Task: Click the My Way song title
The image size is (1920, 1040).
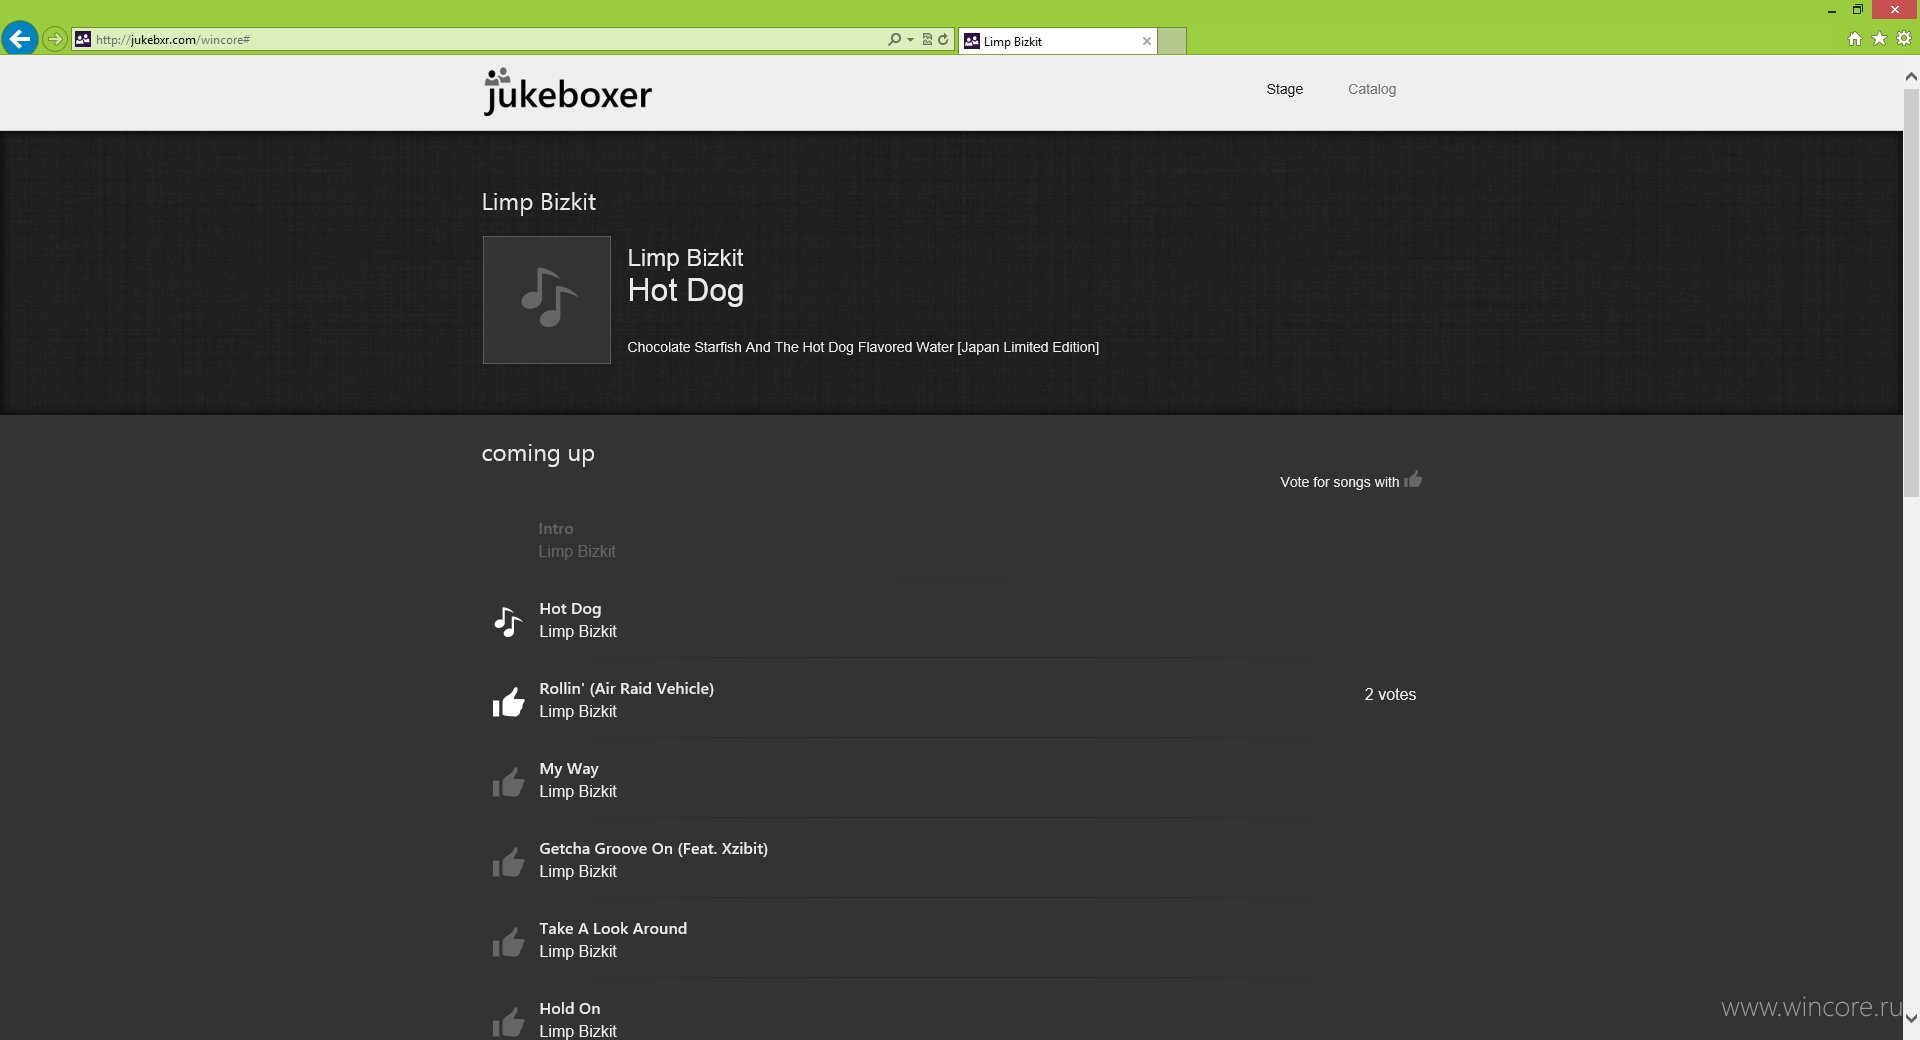Action: (569, 769)
